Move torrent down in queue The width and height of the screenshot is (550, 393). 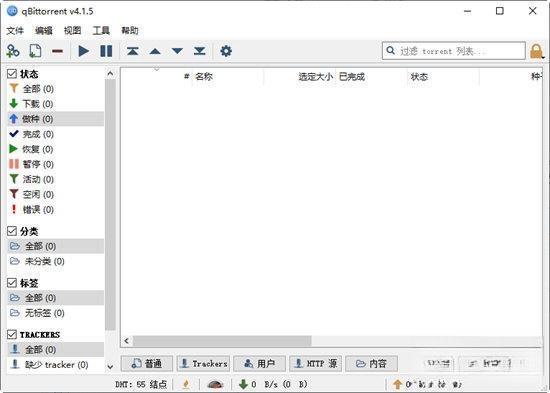[x=177, y=51]
